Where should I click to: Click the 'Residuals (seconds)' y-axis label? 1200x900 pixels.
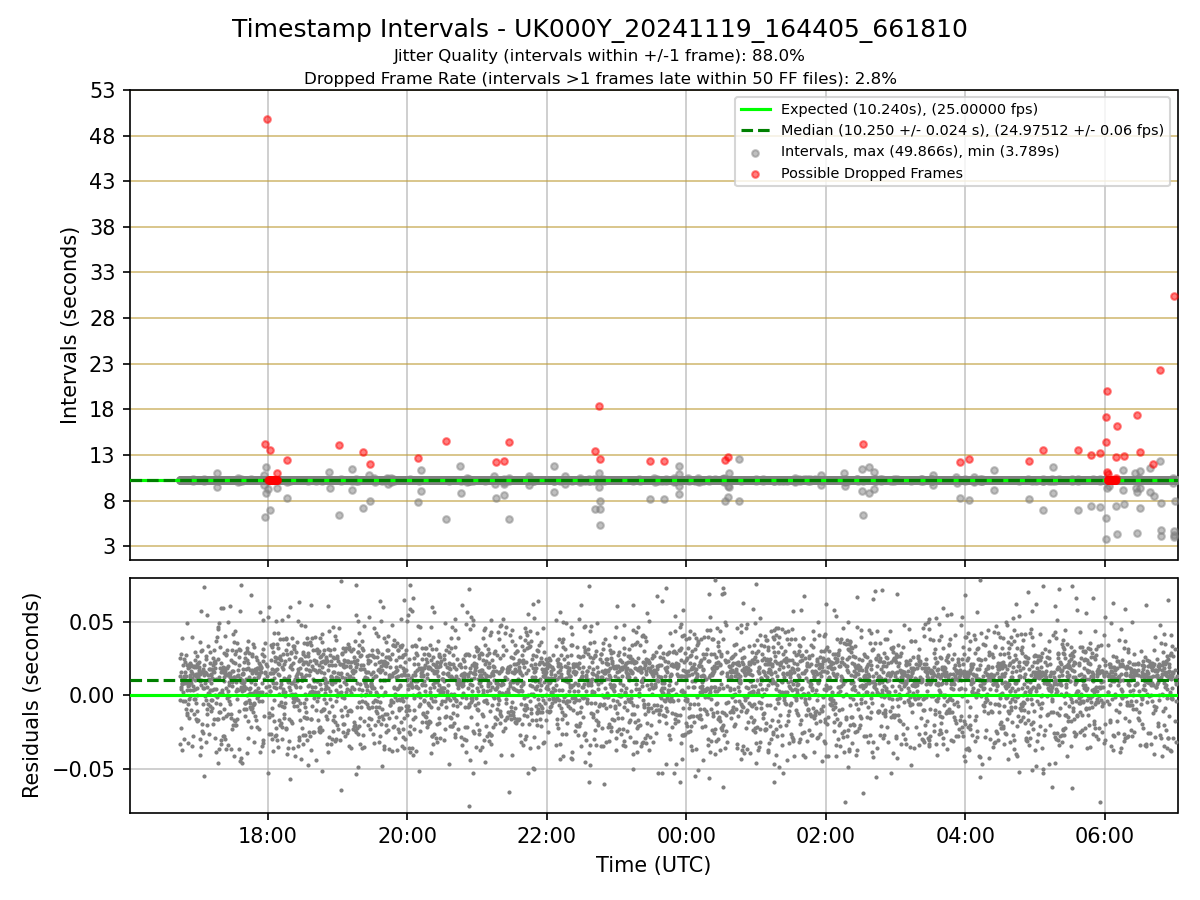point(32,695)
